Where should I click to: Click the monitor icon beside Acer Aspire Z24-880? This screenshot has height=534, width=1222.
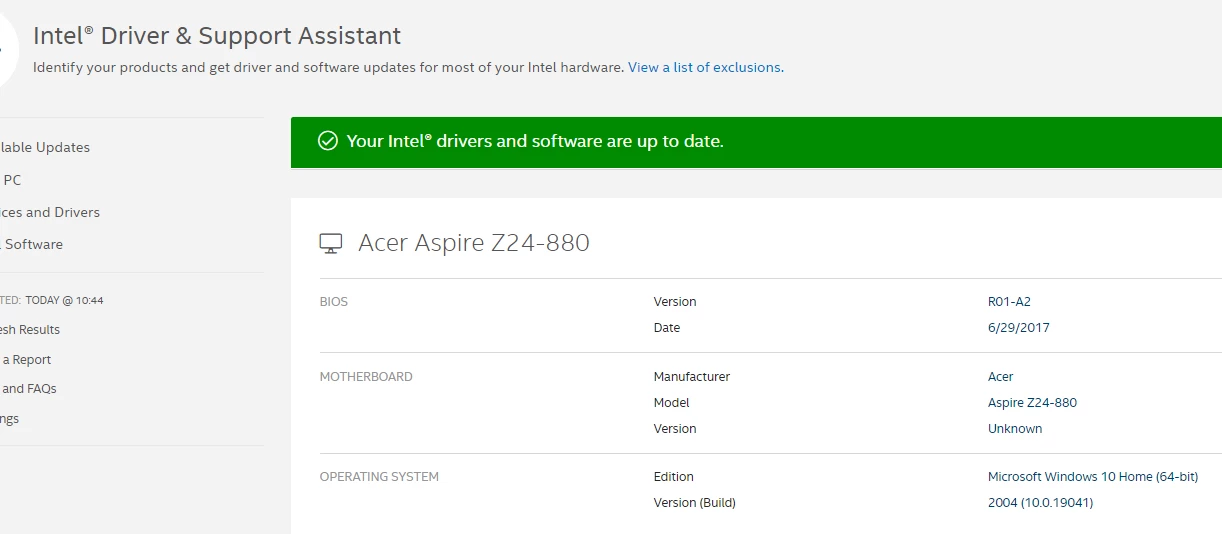(x=331, y=243)
